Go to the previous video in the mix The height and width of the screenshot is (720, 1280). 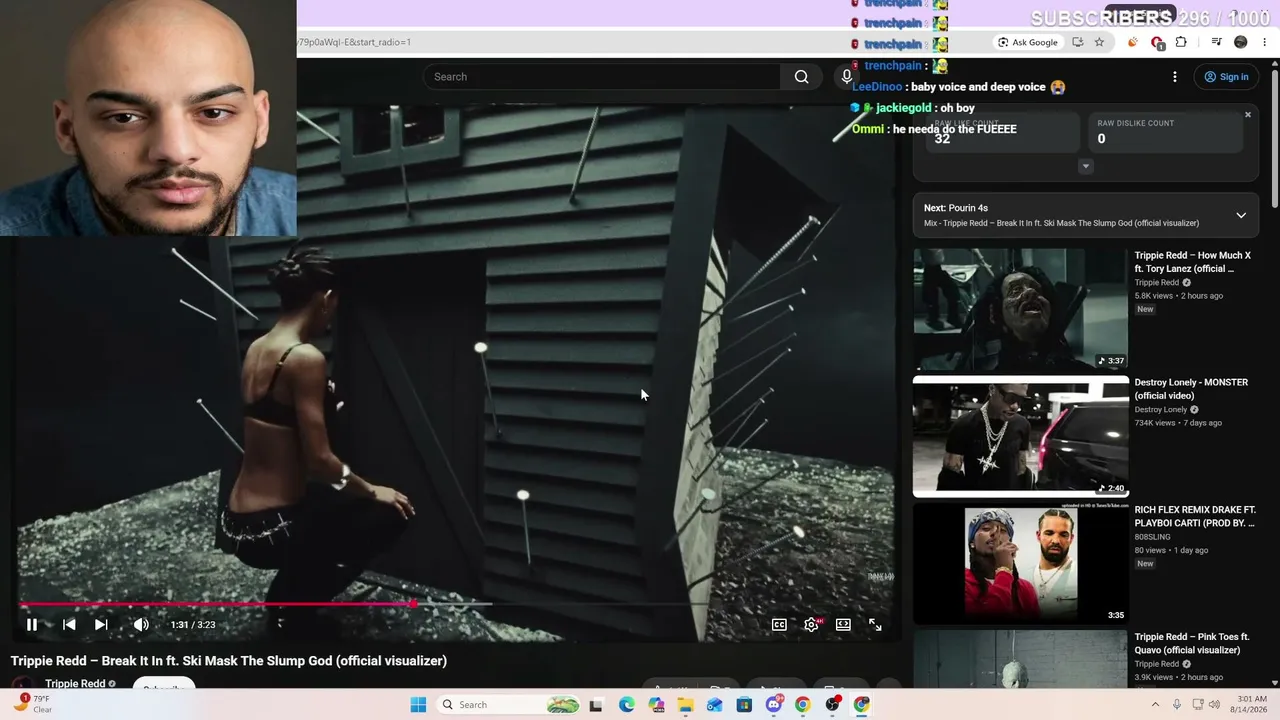click(69, 625)
